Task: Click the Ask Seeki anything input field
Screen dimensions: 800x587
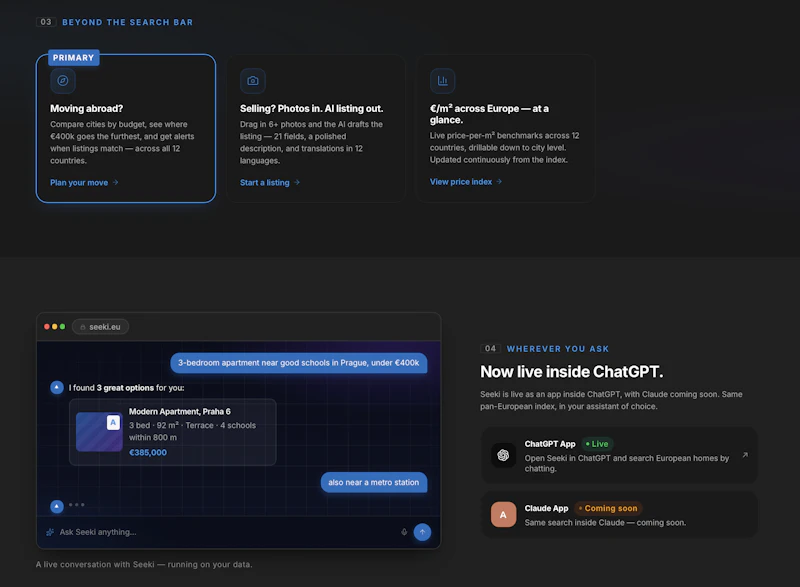Action: click(224, 532)
